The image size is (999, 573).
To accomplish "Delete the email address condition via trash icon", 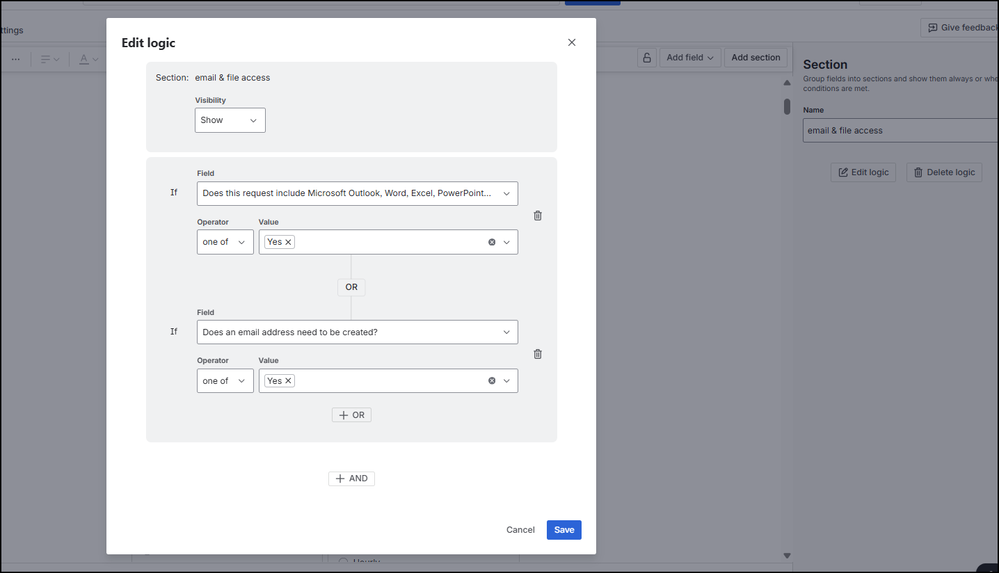I will coord(538,354).
